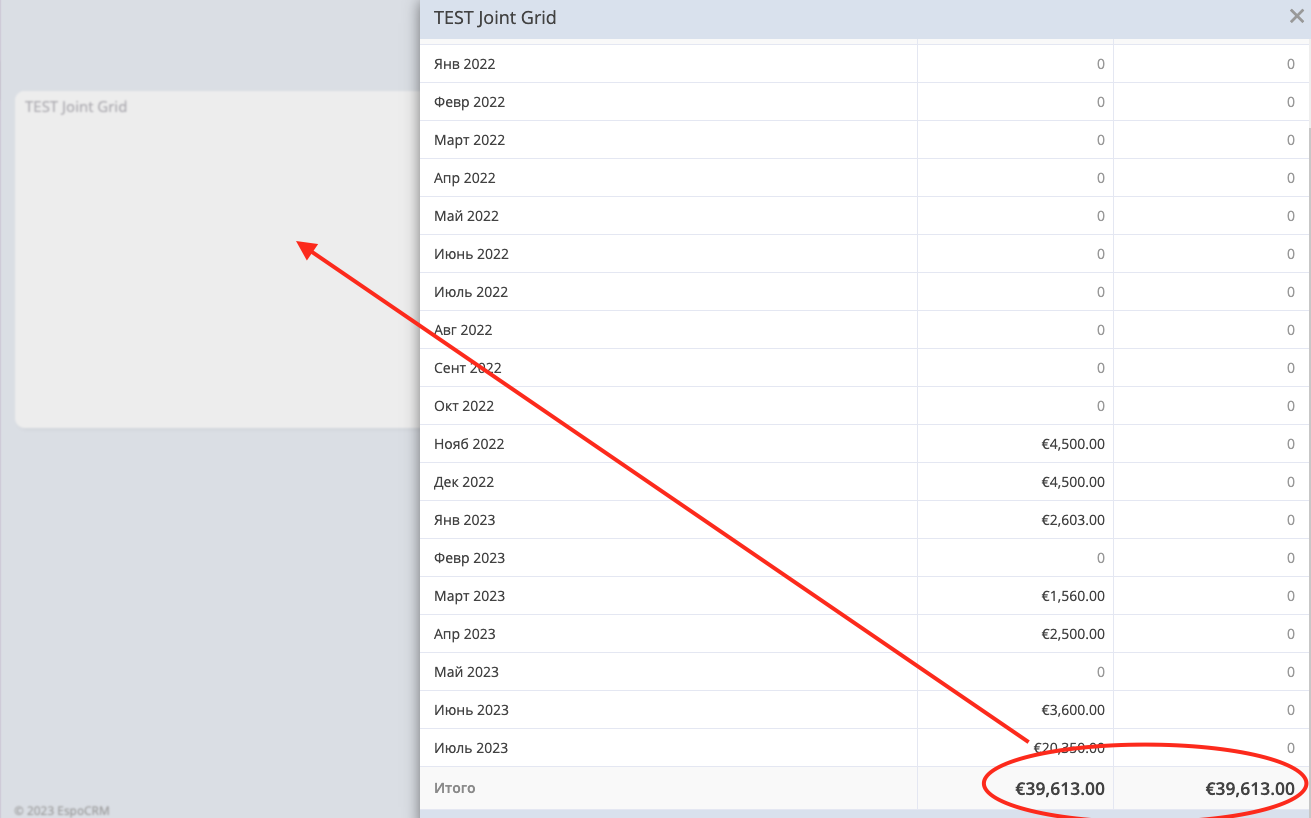Click the Июль 2023 row label
Screen dimensions: 1311x818
471,748
